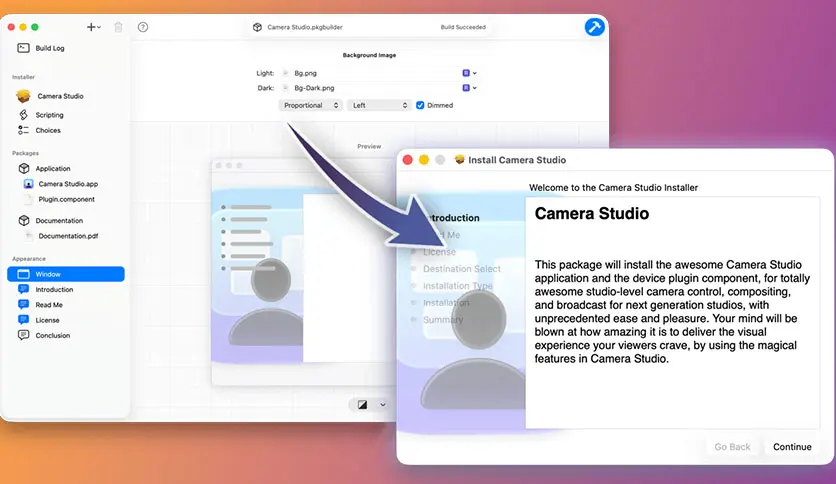Open the Proportional scaling dropdown
The height and width of the screenshot is (484, 836).
pos(311,106)
